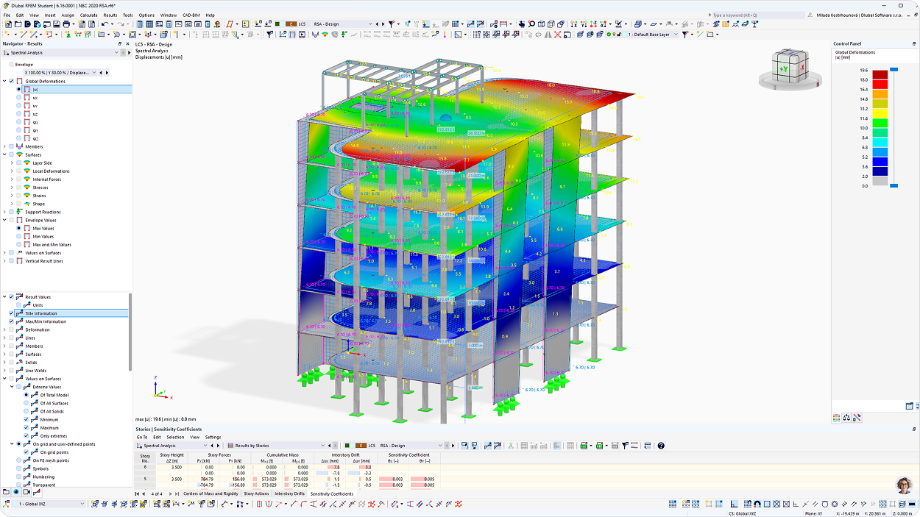The width and height of the screenshot is (920, 517).
Task: Click the user avatar in the bottom-right corner
Action: [x=904, y=485]
